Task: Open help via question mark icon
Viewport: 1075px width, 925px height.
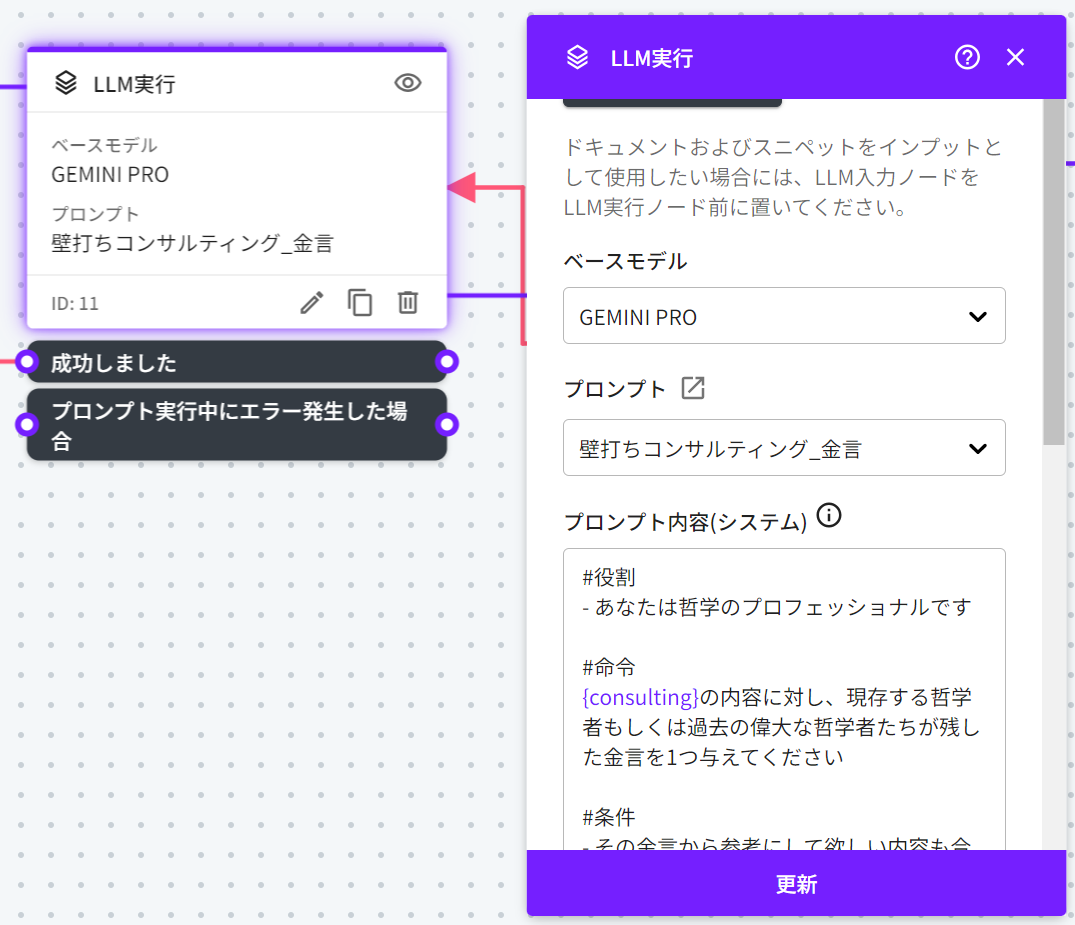Action: [x=967, y=58]
